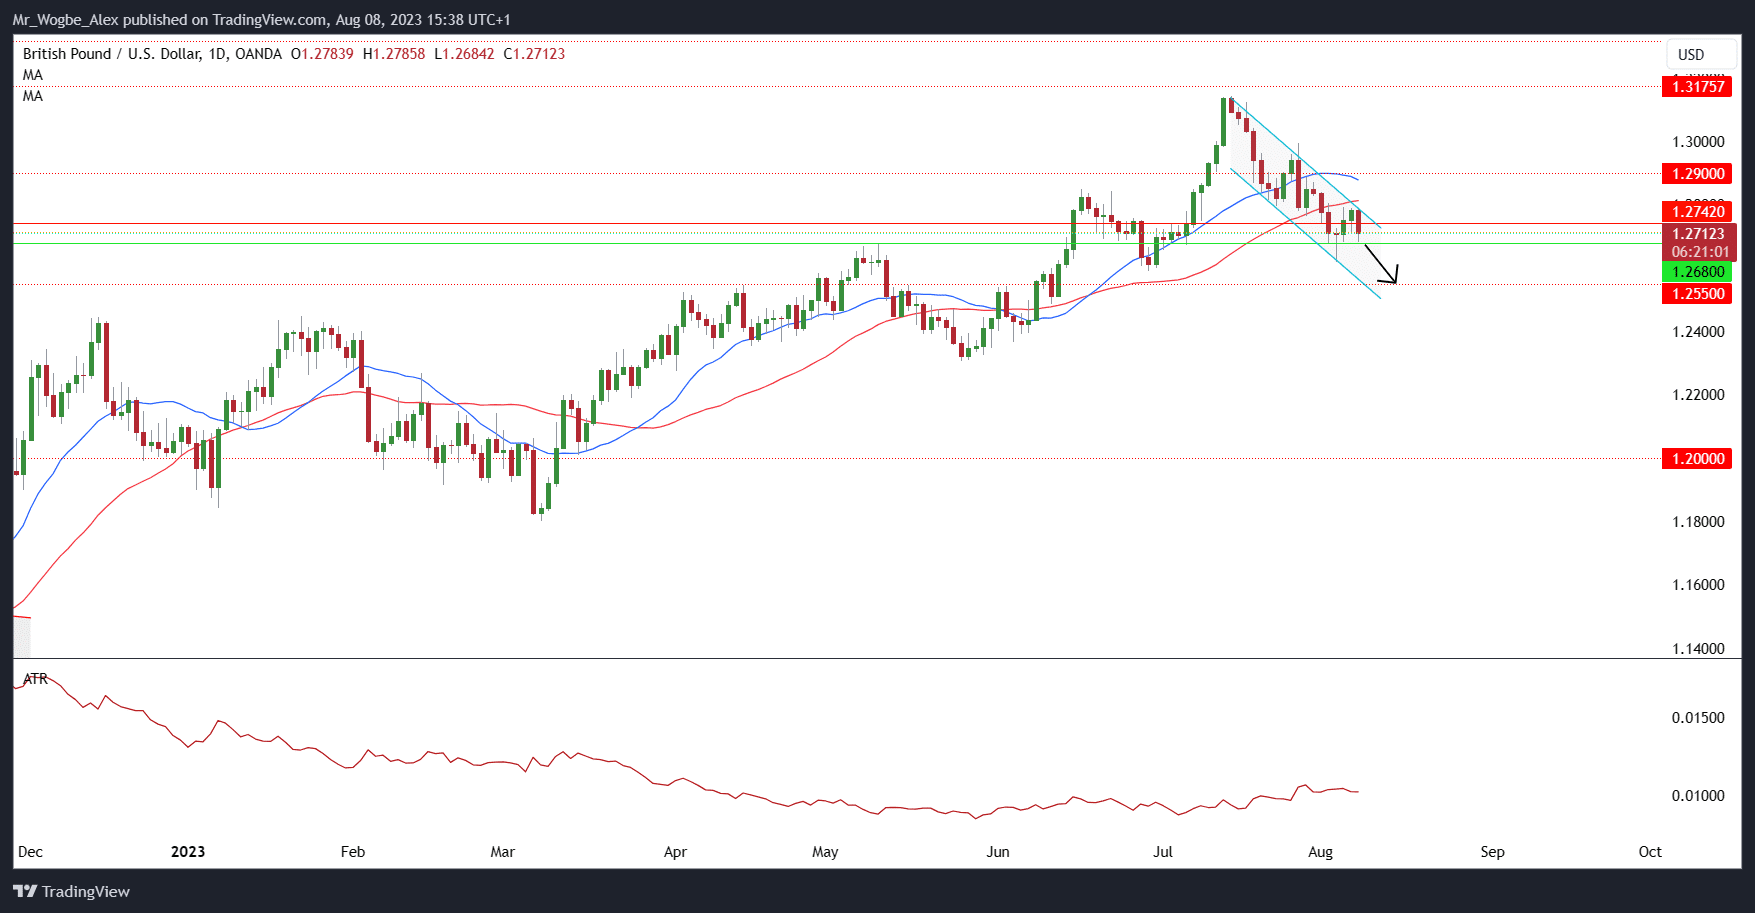The image size is (1755, 913).
Task: Click 1.18000 on the price axis
Action: [1698, 522]
